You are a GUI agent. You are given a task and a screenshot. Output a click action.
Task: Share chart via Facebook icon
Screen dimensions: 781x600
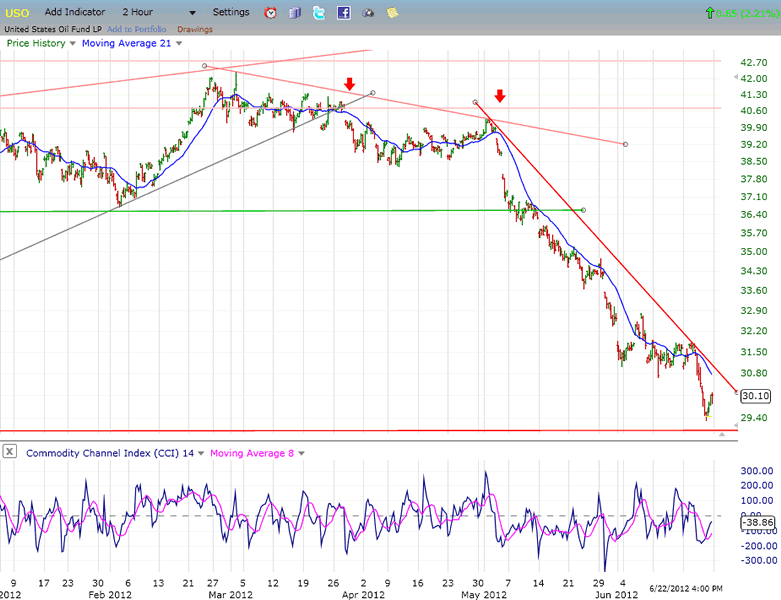pos(343,13)
